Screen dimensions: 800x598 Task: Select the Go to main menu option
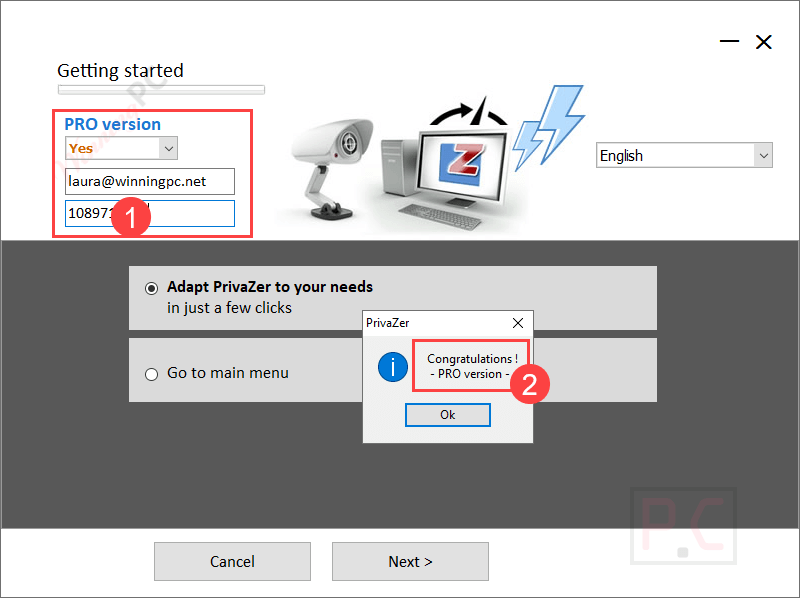(152, 375)
